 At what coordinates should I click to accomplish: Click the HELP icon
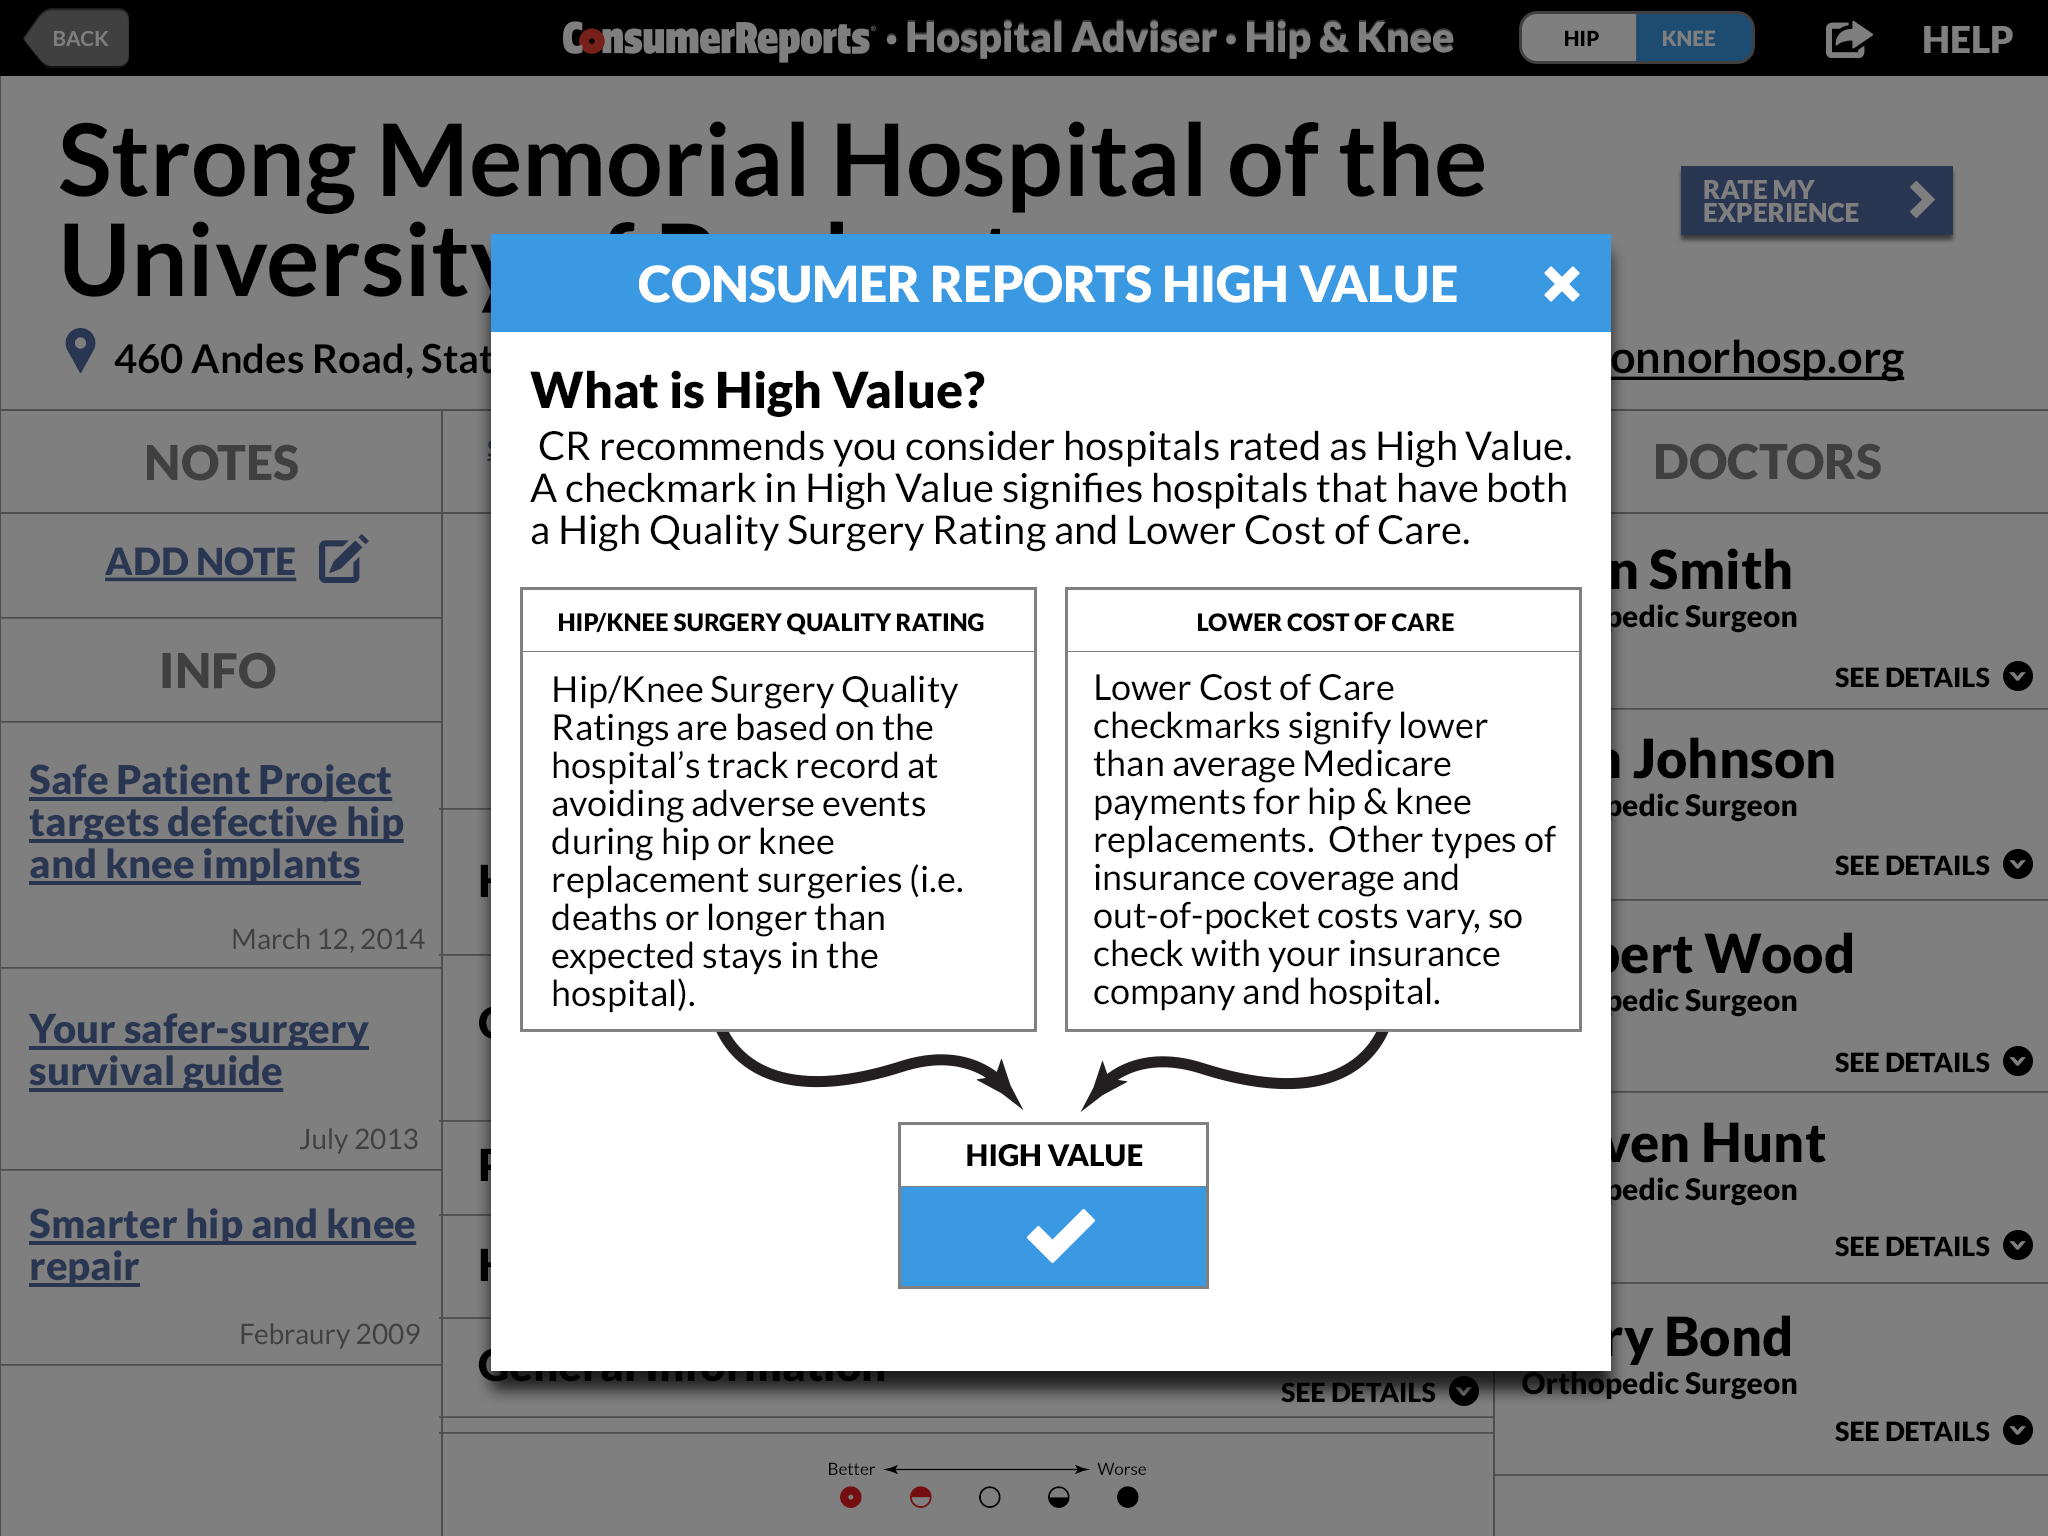point(1967,37)
